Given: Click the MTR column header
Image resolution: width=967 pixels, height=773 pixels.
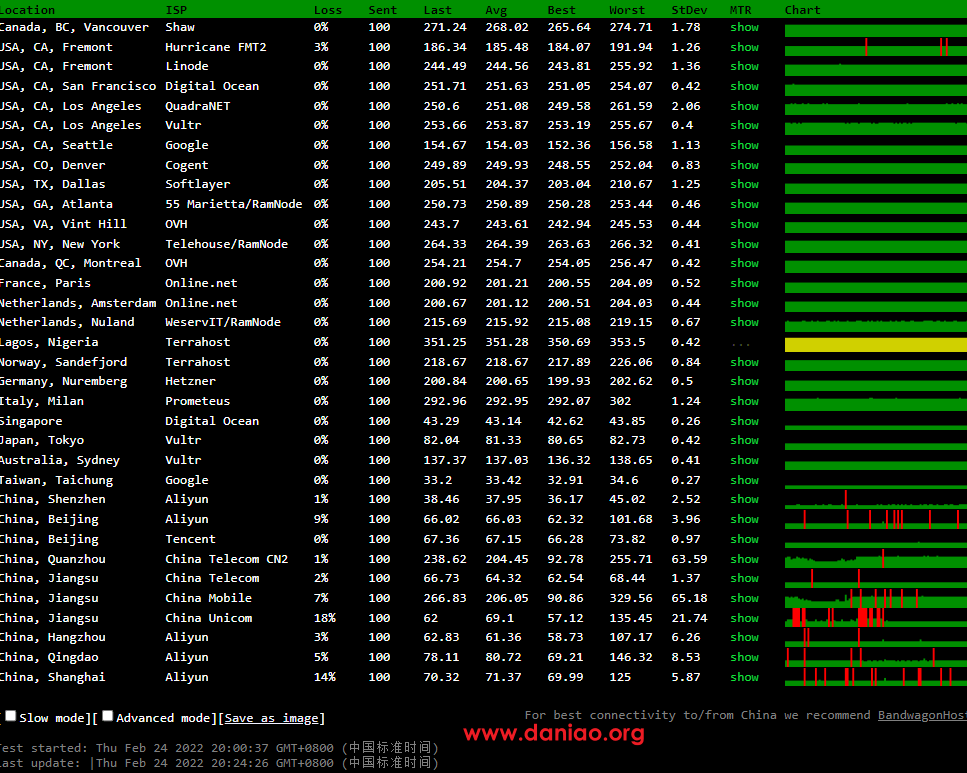Looking at the screenshot, I should pos(741,10).
